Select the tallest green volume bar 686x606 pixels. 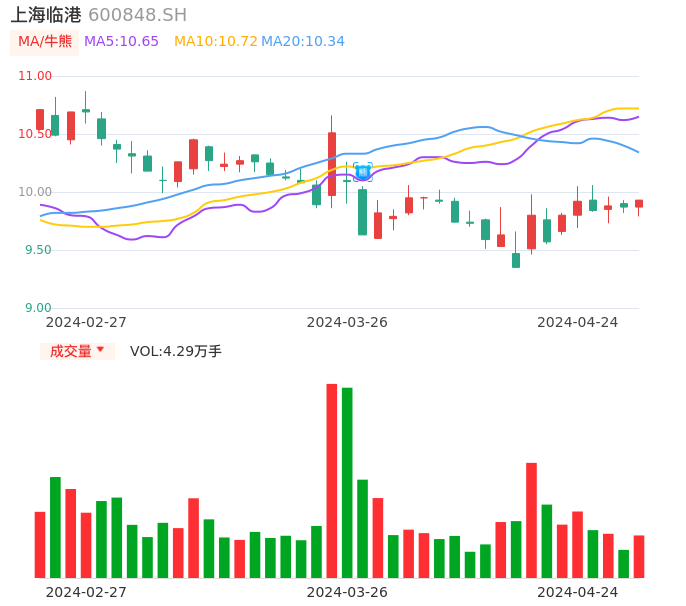coord(347,482)
